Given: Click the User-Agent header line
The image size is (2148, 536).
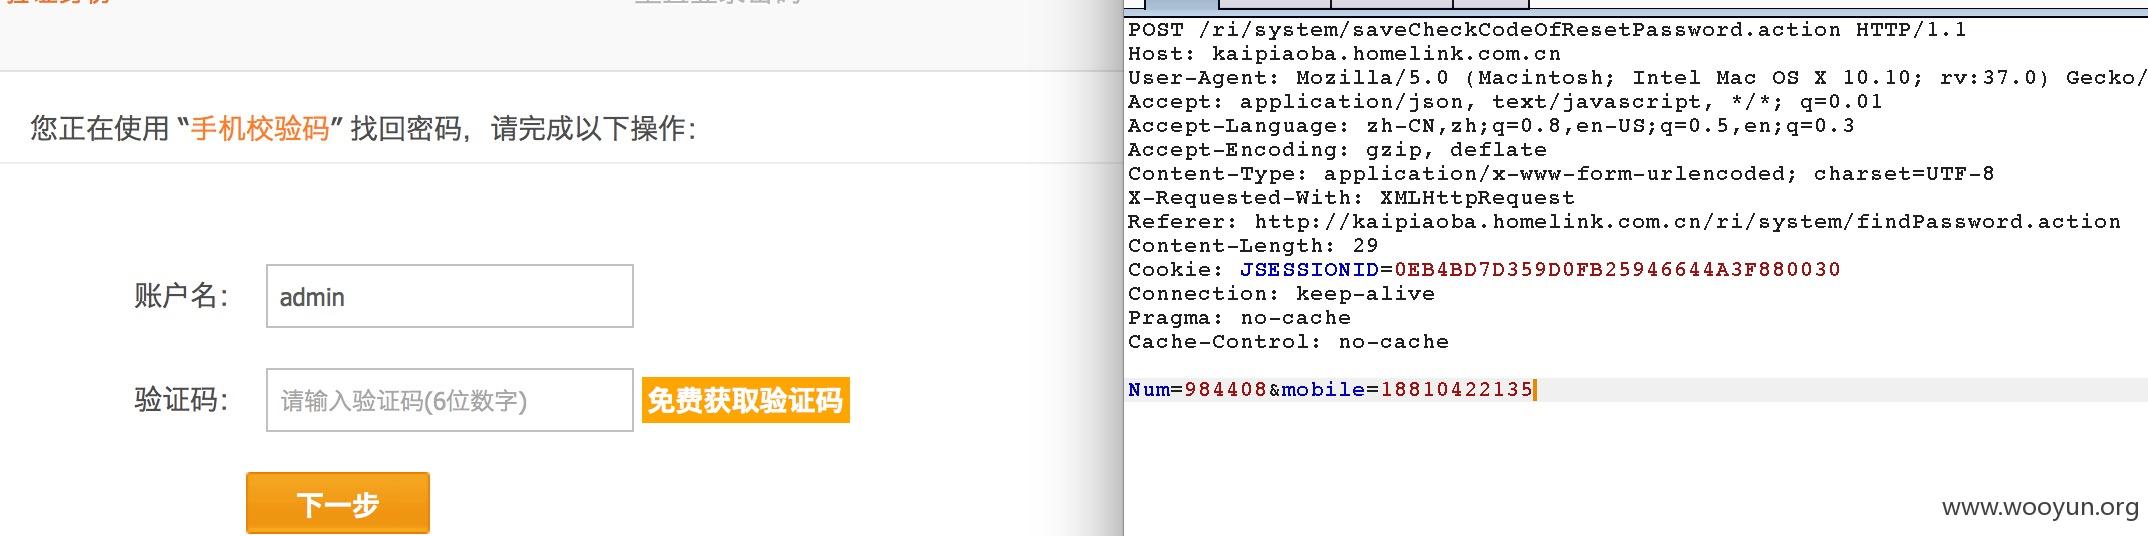Looking at the screenshot, I should [1637, 78].
